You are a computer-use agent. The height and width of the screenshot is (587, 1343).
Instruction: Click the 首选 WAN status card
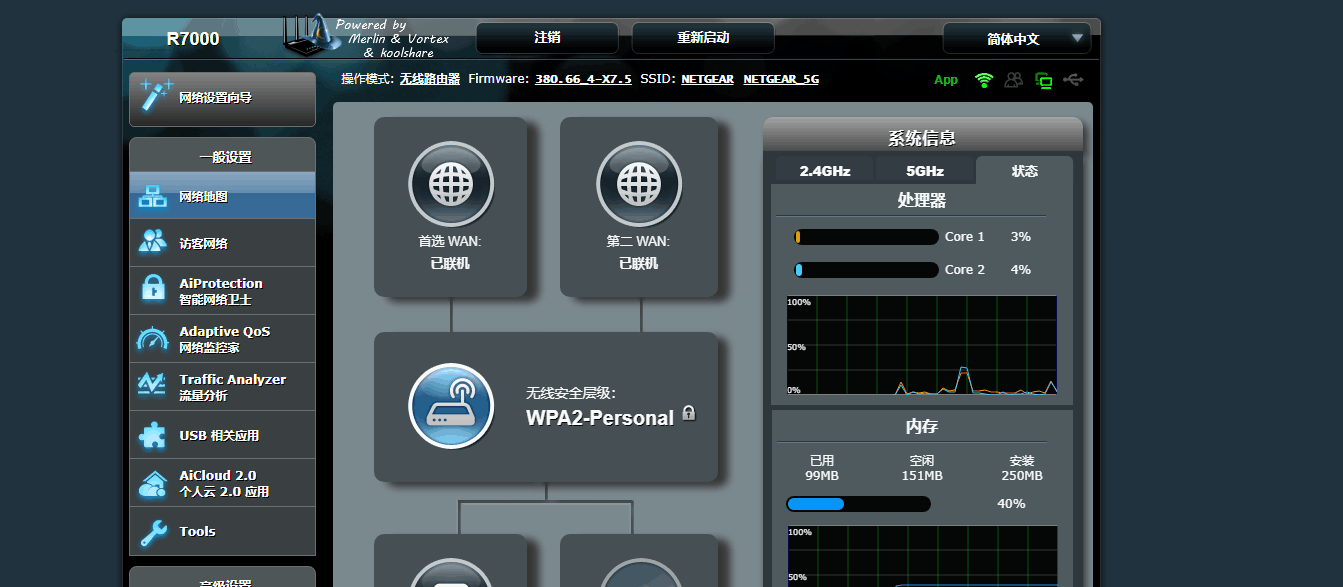(x=450, y=207)
